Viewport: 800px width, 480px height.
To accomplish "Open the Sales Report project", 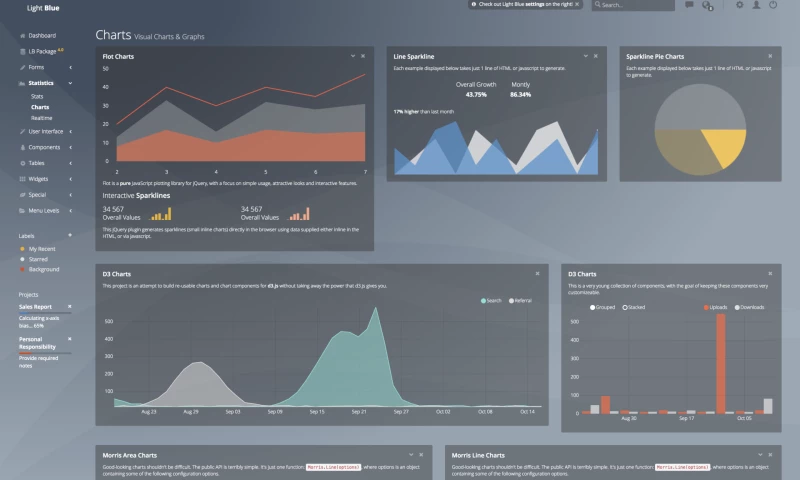I will pos(36,307).
